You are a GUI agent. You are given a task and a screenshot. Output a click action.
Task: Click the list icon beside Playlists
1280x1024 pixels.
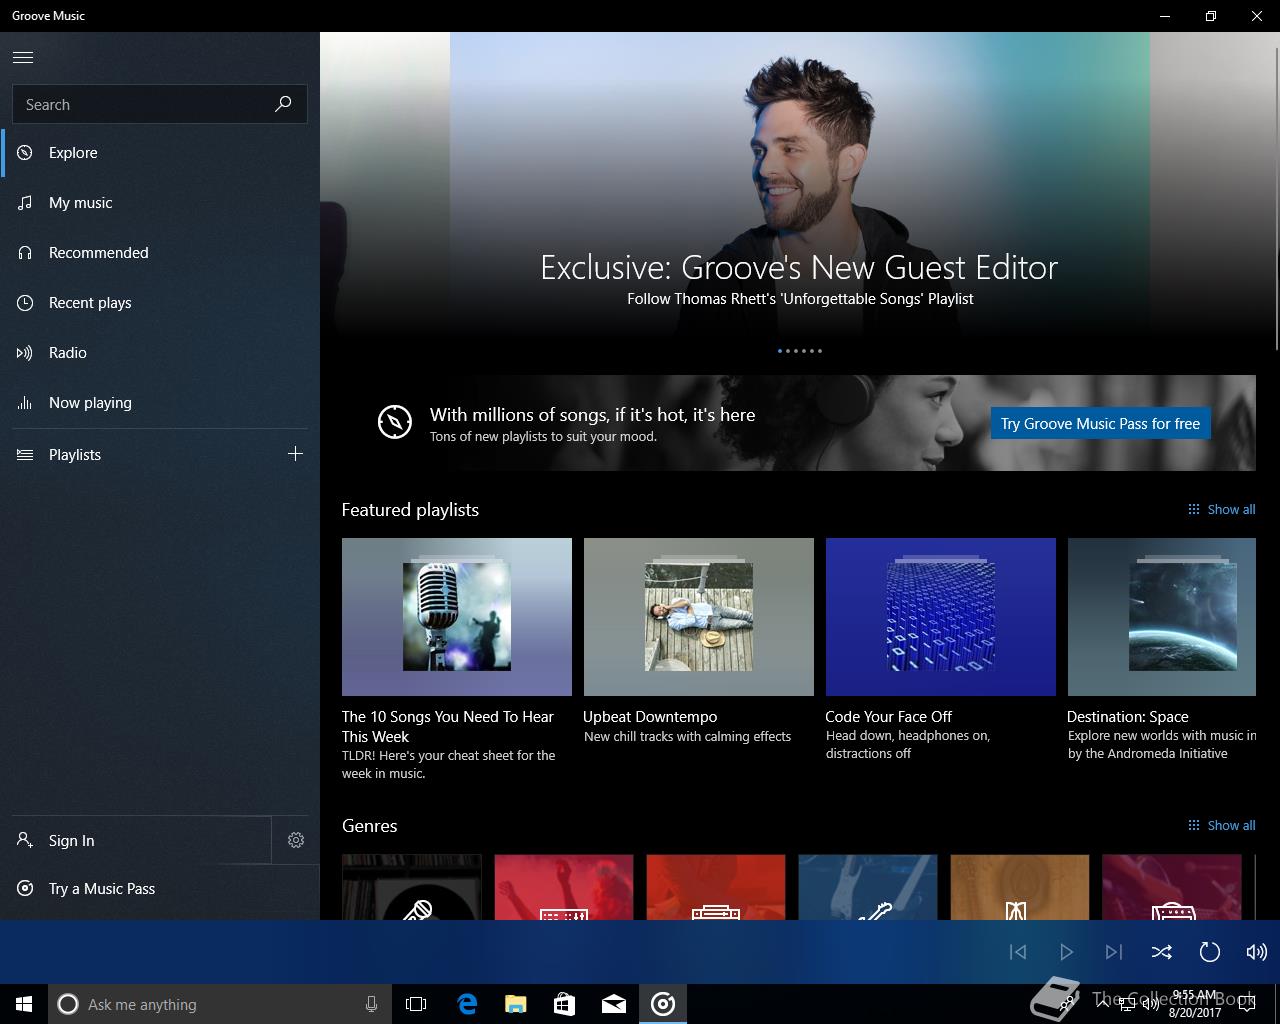25,455
